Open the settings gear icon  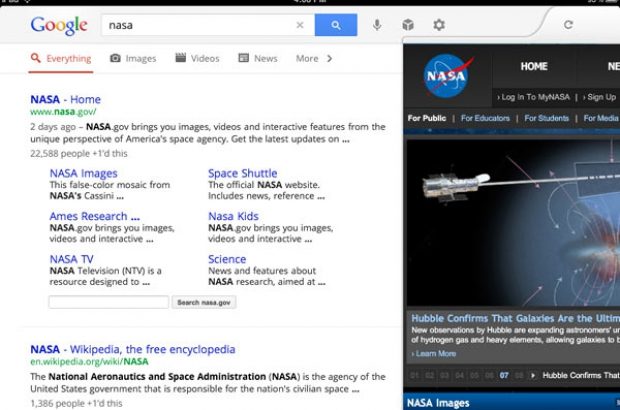(x=438, y=25)
